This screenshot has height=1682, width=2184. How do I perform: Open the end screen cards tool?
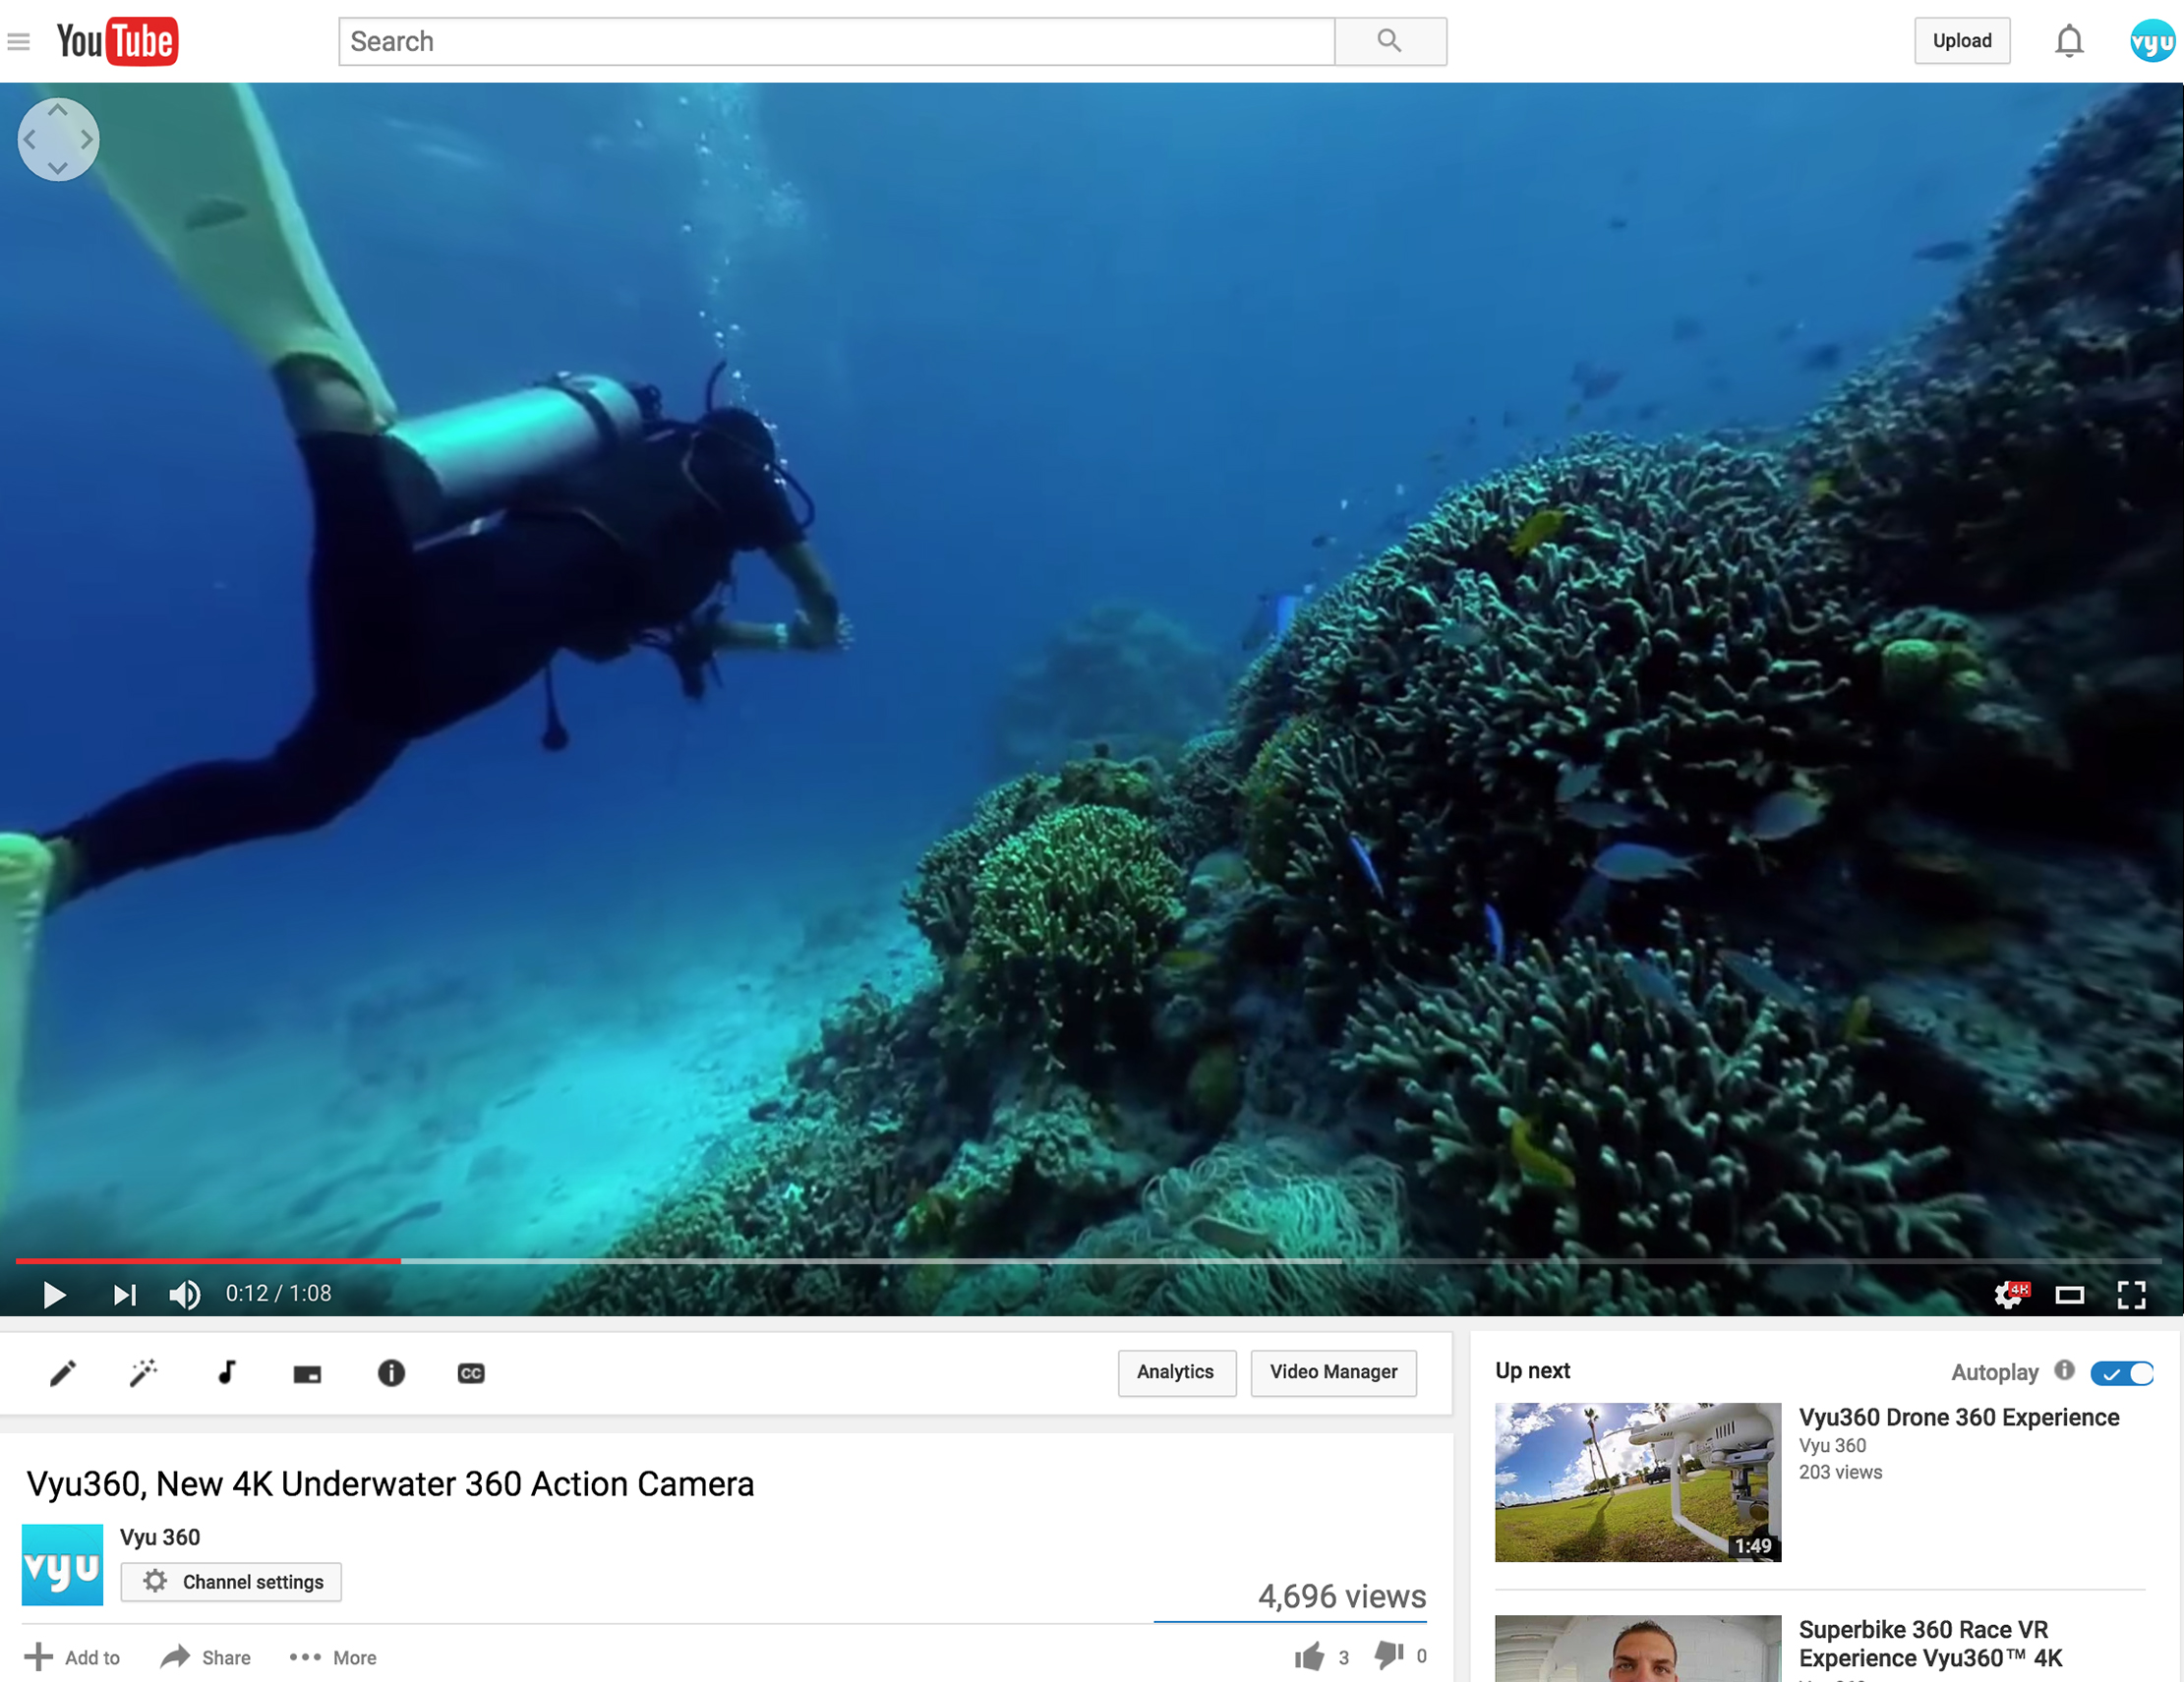point(307,1374)
